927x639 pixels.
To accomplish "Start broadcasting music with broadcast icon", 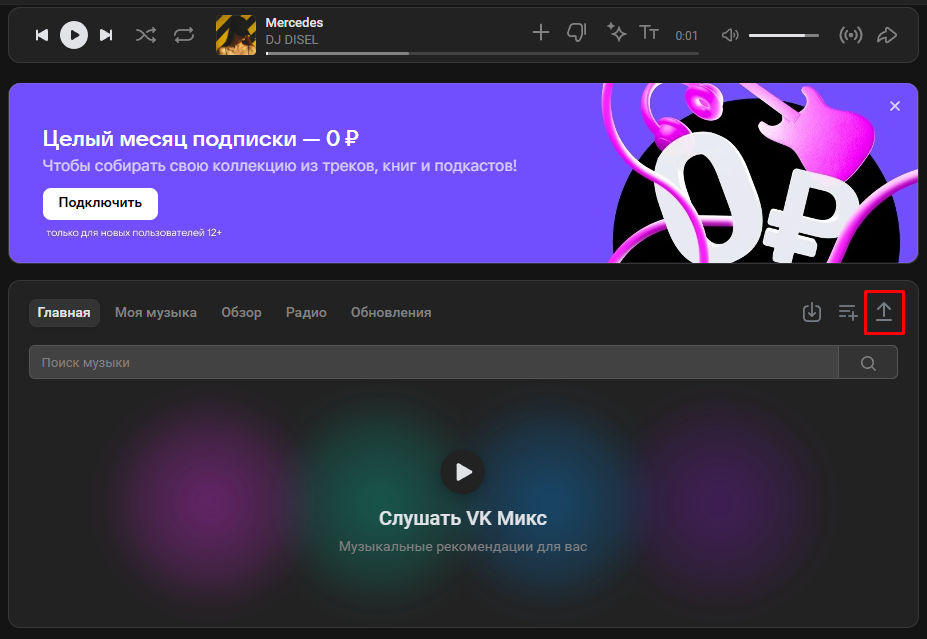I will pyautogui.click(x=851, y=35).
